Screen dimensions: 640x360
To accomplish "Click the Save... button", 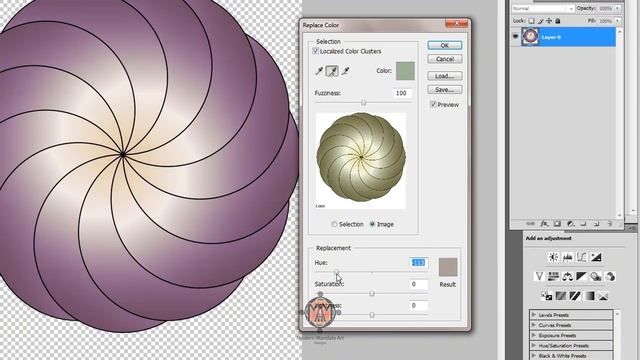I will point(445,89).
